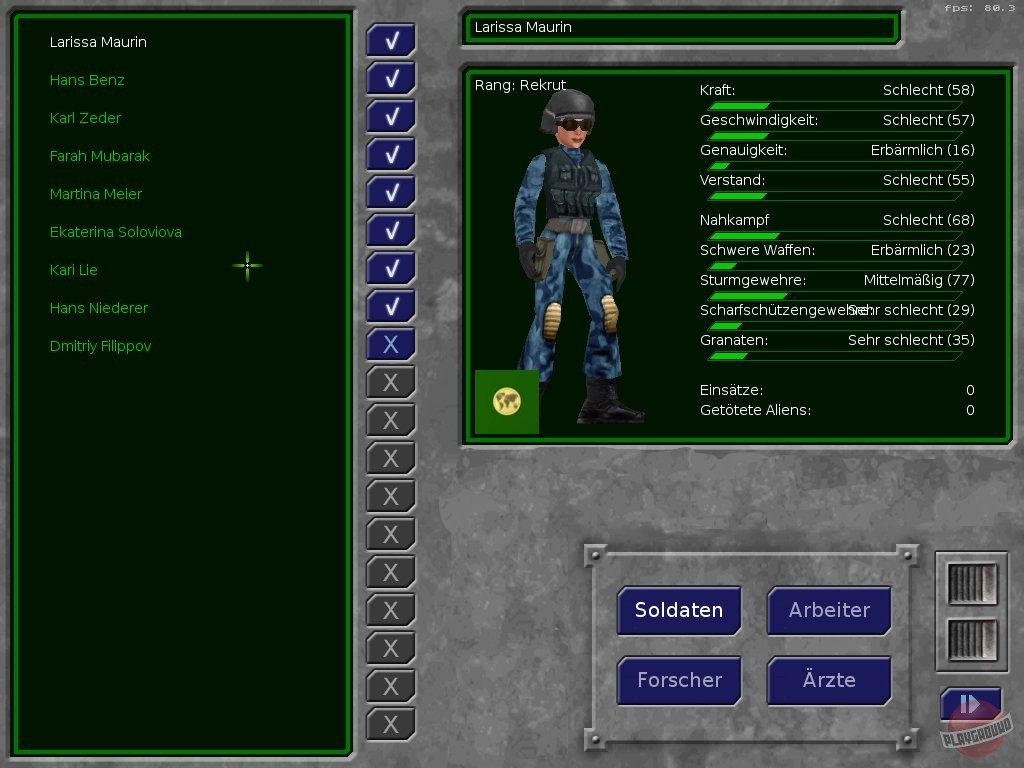Select the Soldaten category button
The width and height of the screenshot is (1024, 768).
pos(679,610)
